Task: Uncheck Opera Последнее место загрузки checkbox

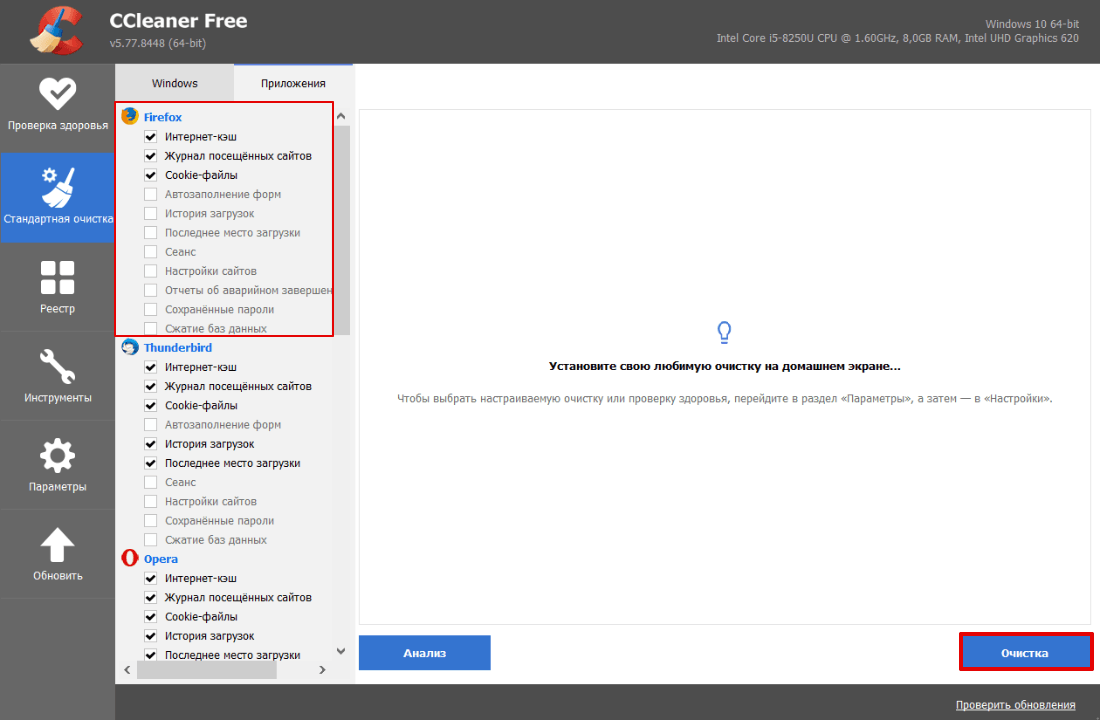Action: tap(150, 655)
